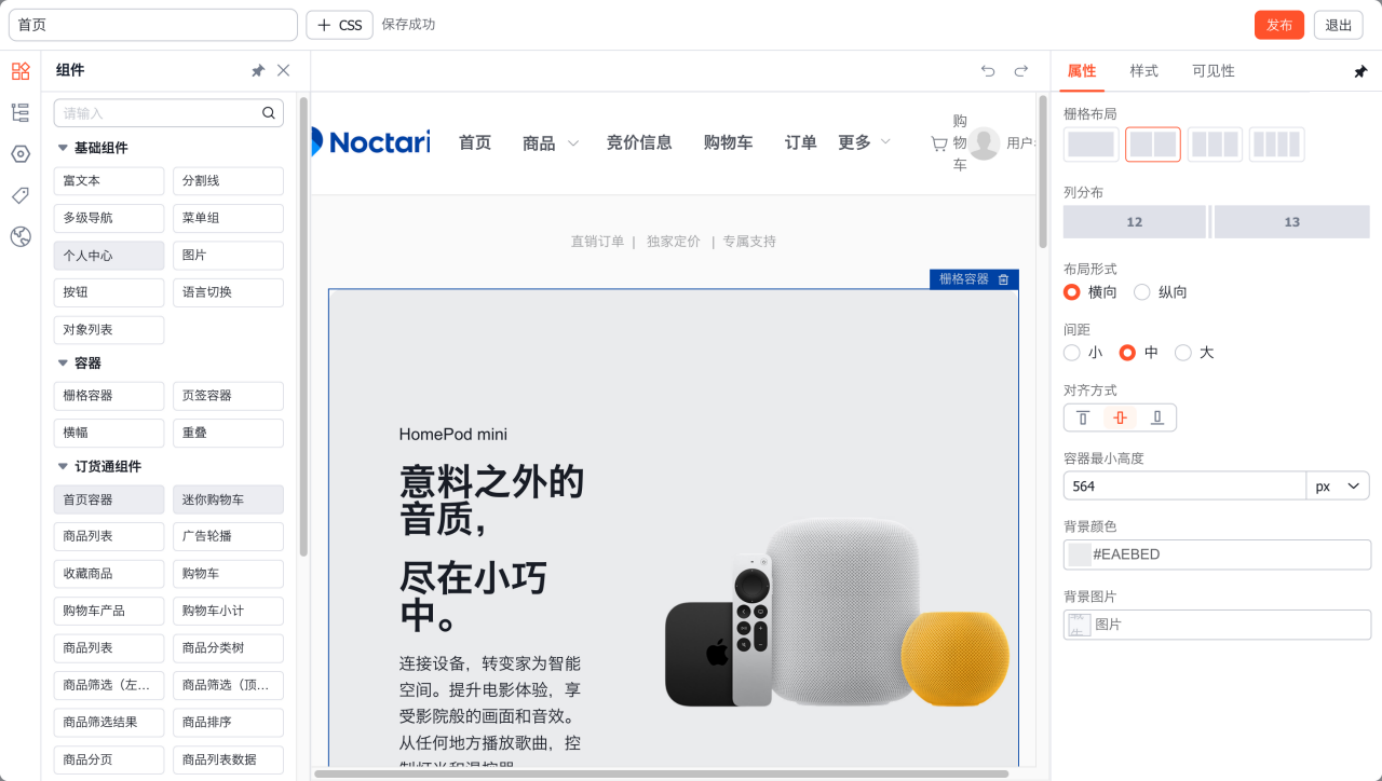Click the column distribution 13 segment
Viewport: 1382px width, 781px height.
pos(1292,222)
